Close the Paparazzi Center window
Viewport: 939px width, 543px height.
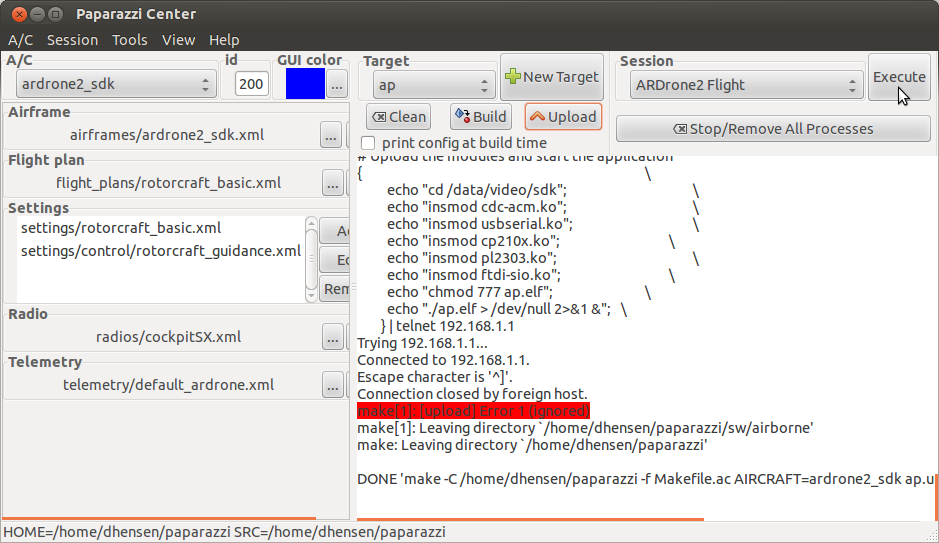[x=19, y=14]
